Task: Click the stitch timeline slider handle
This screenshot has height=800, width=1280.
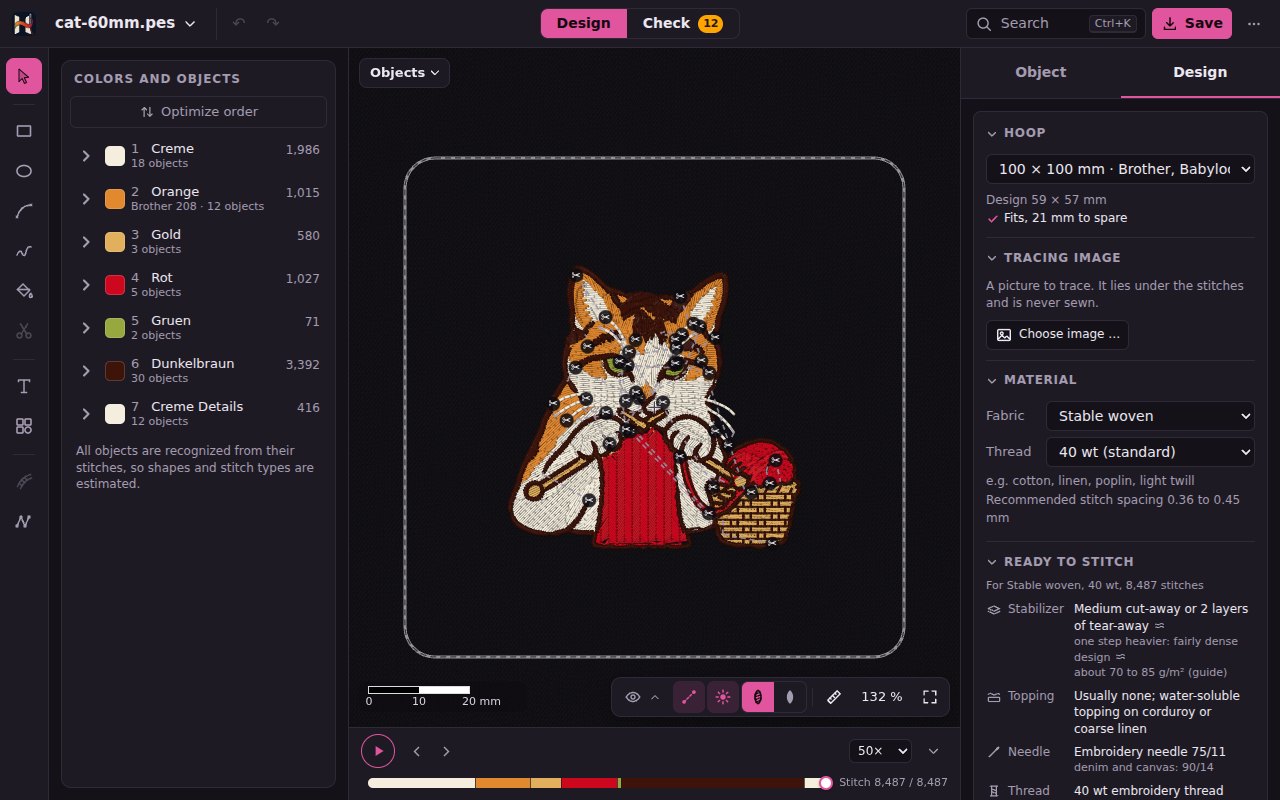Action: (825, 783)
